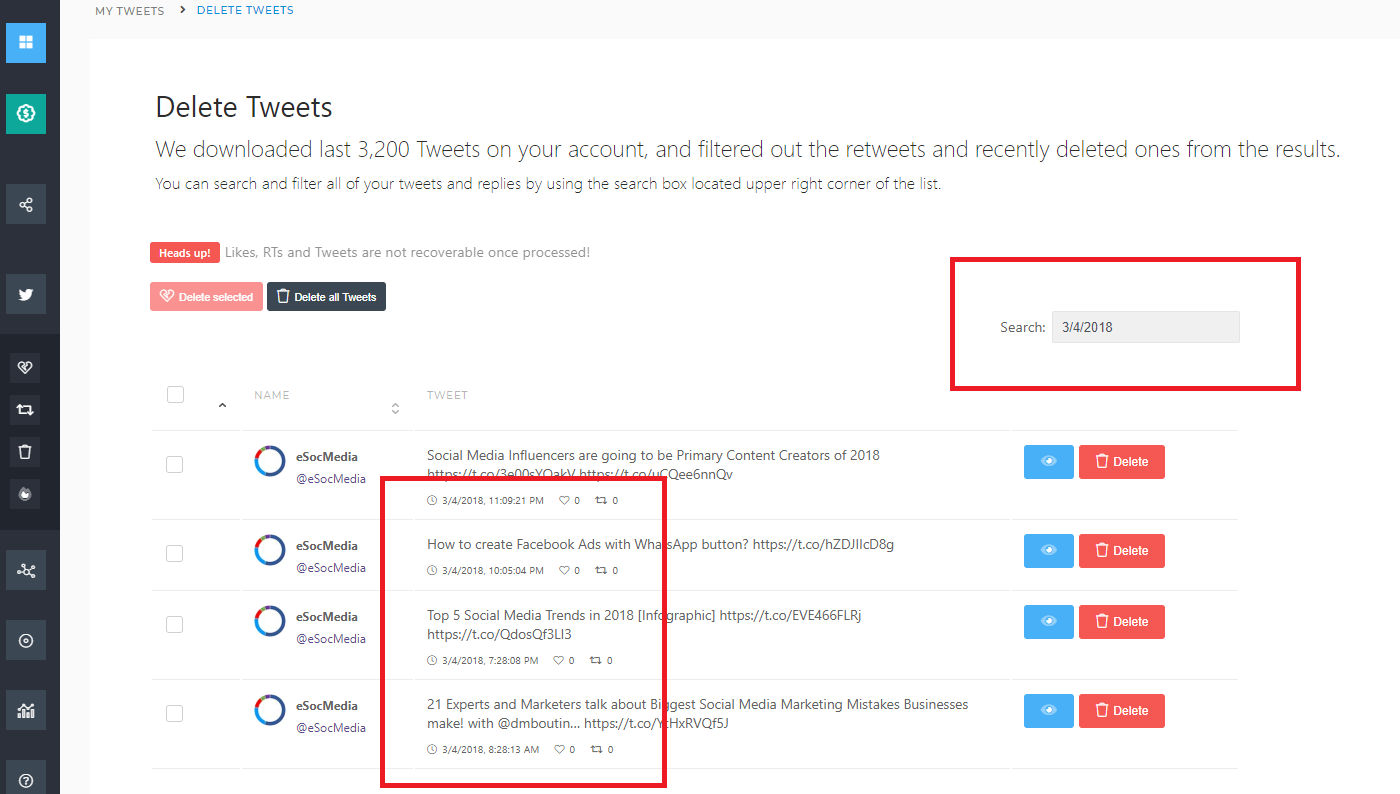The width and height of the screenshot is (1400, 794).
Task: Open link https://t.co/hZDJIIcD8g in Facebook Ads tweet
Action: pyautogui.click(x=823, y=545)
